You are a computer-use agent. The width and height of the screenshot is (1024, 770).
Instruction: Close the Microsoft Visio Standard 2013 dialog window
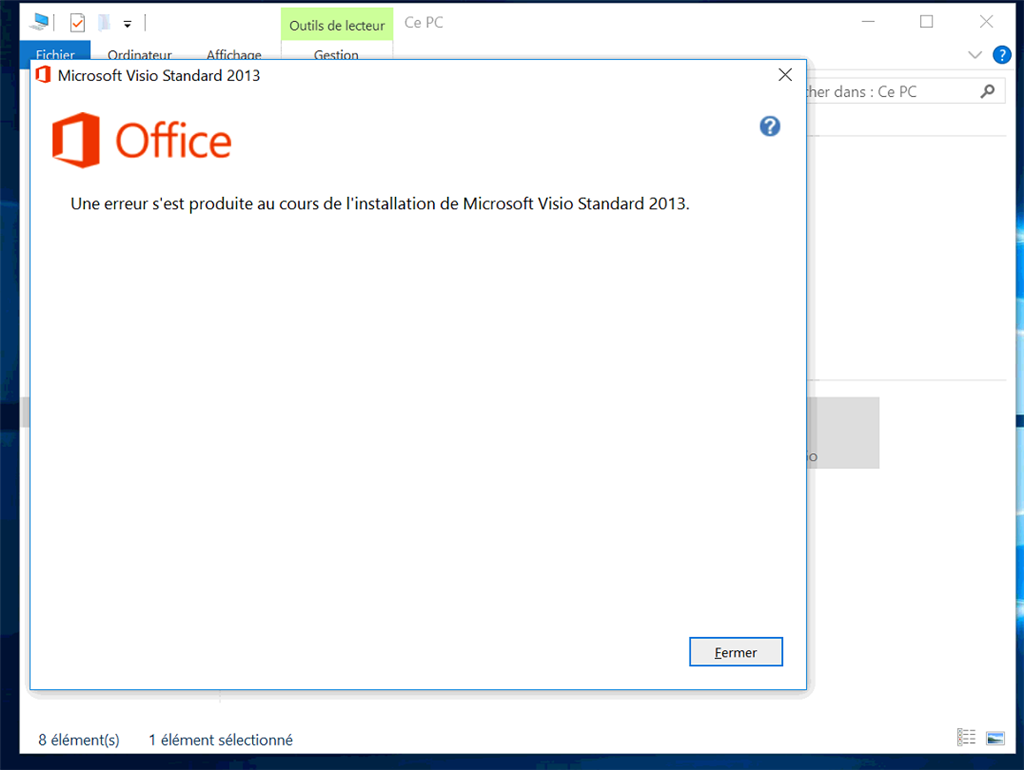(x=785, y=75)
